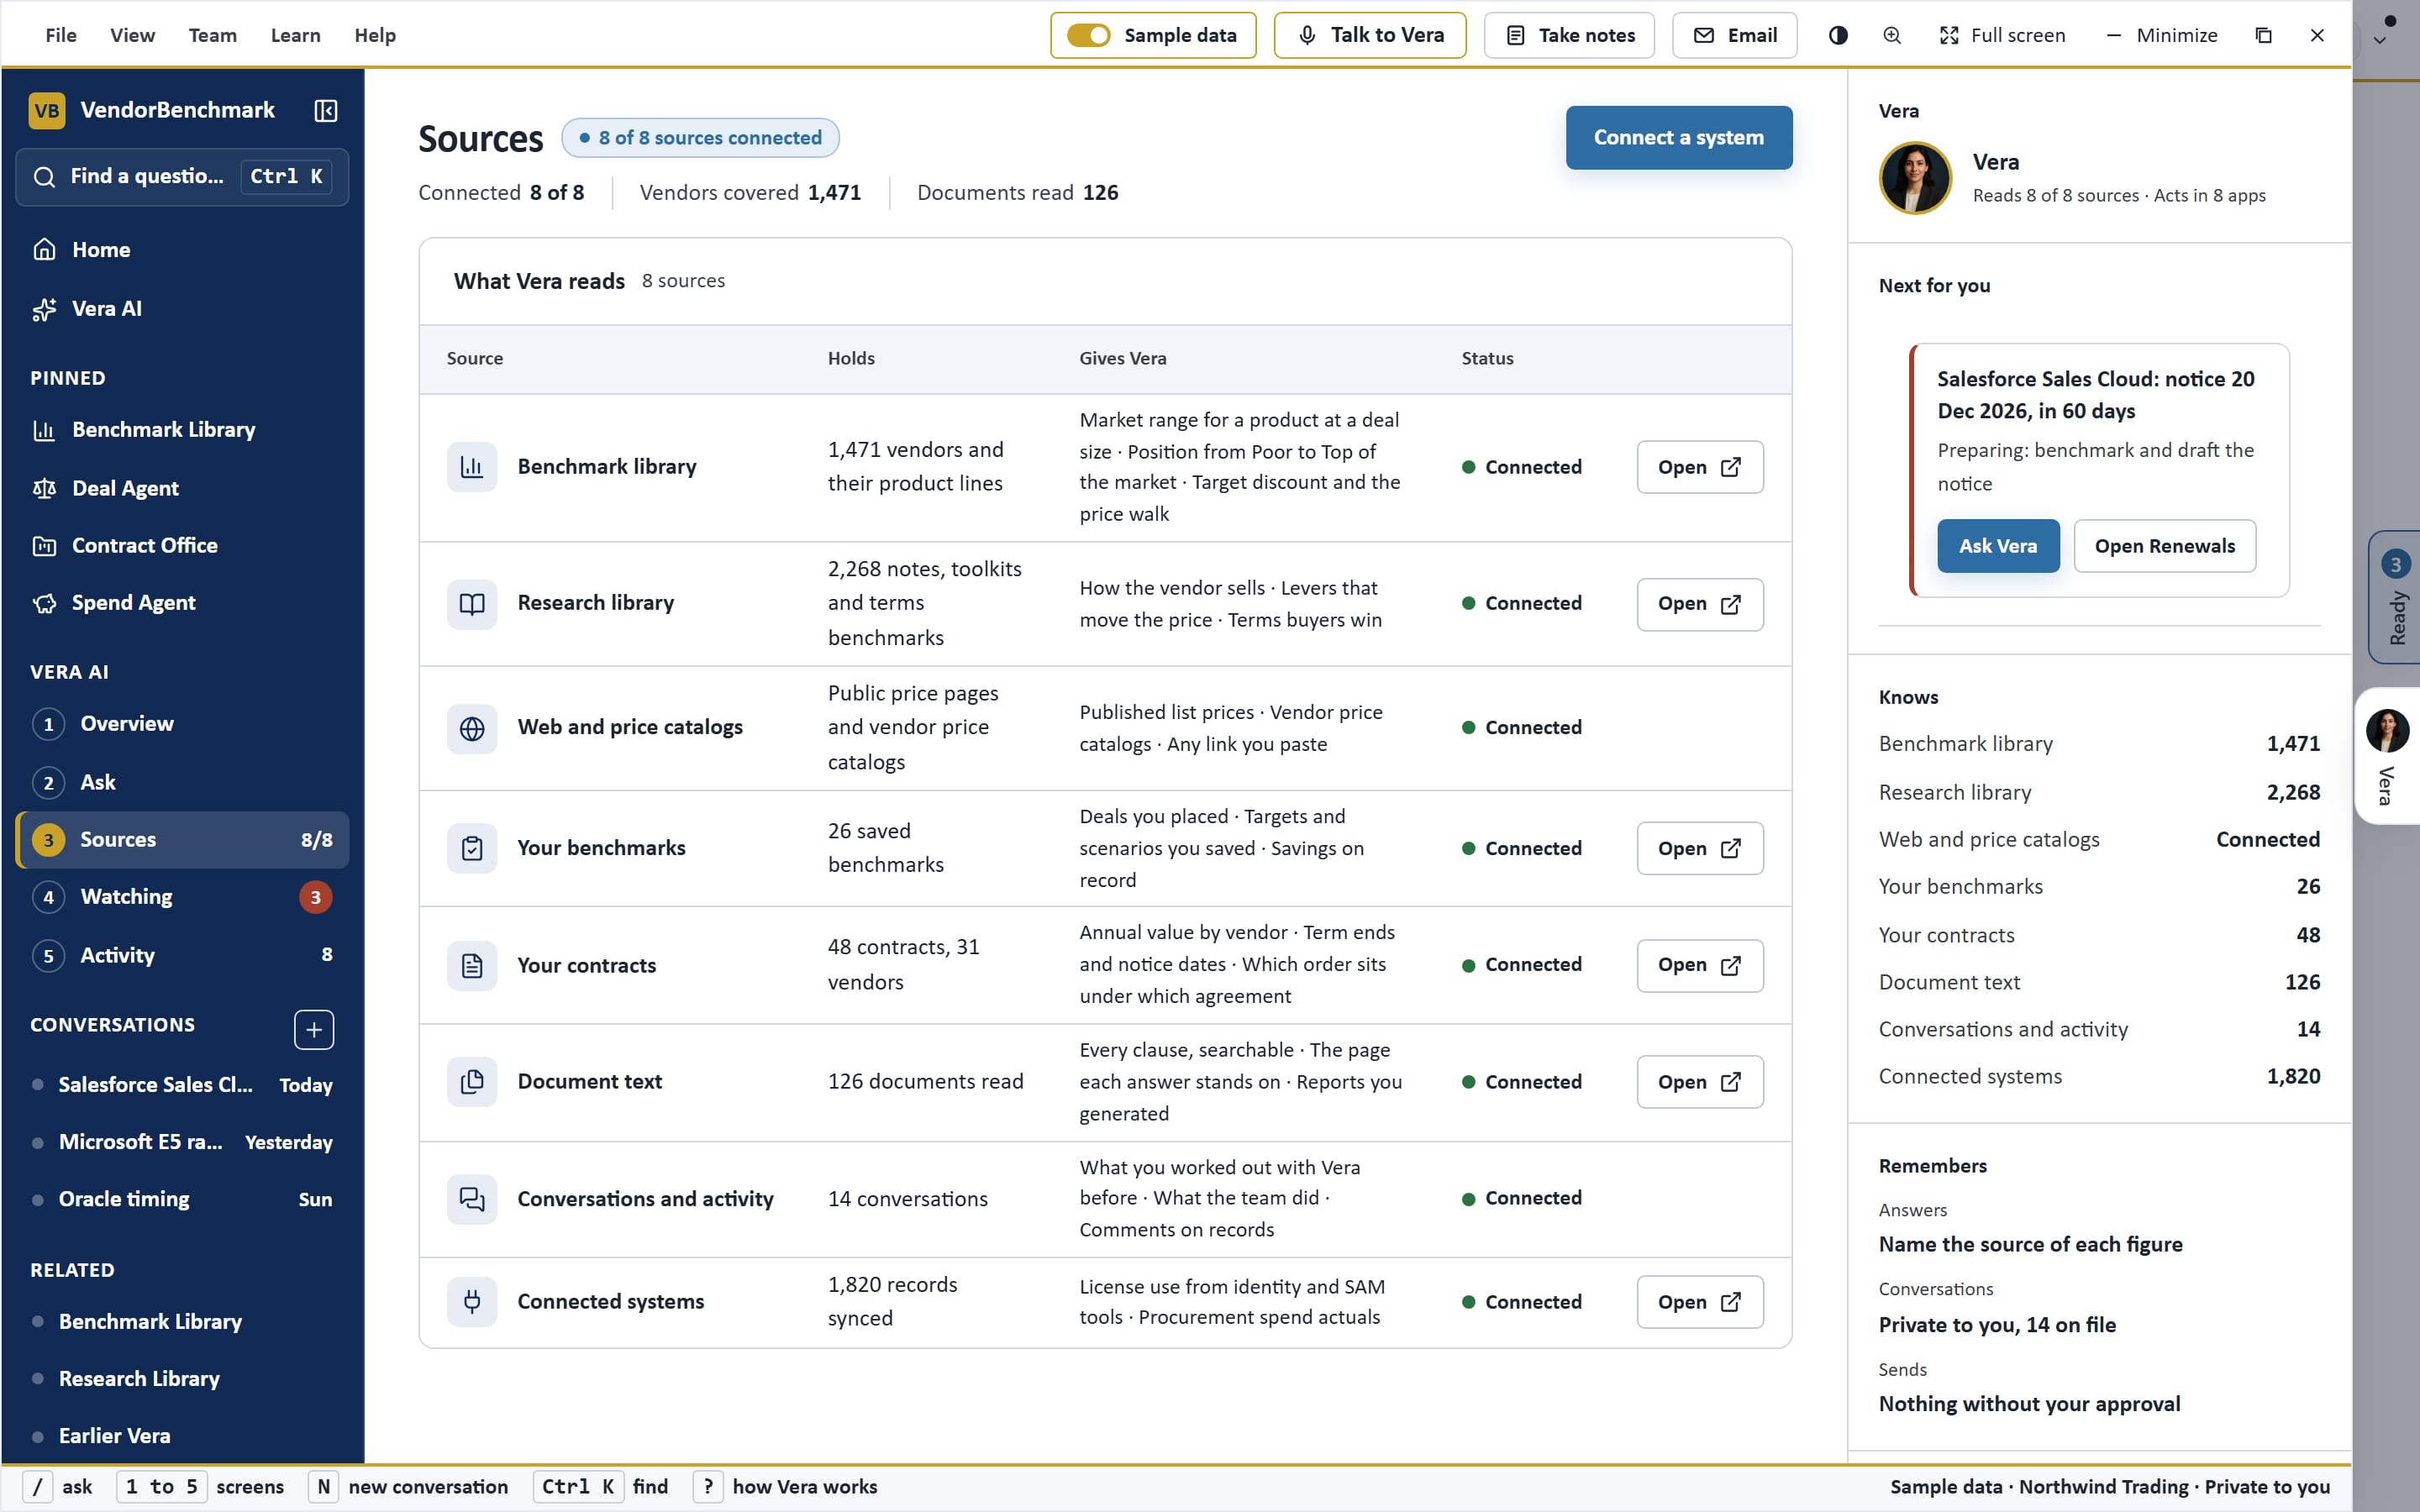Click the zoom magnifier icon
Screen dimensions: 2420x1512
click(1892, 35)
